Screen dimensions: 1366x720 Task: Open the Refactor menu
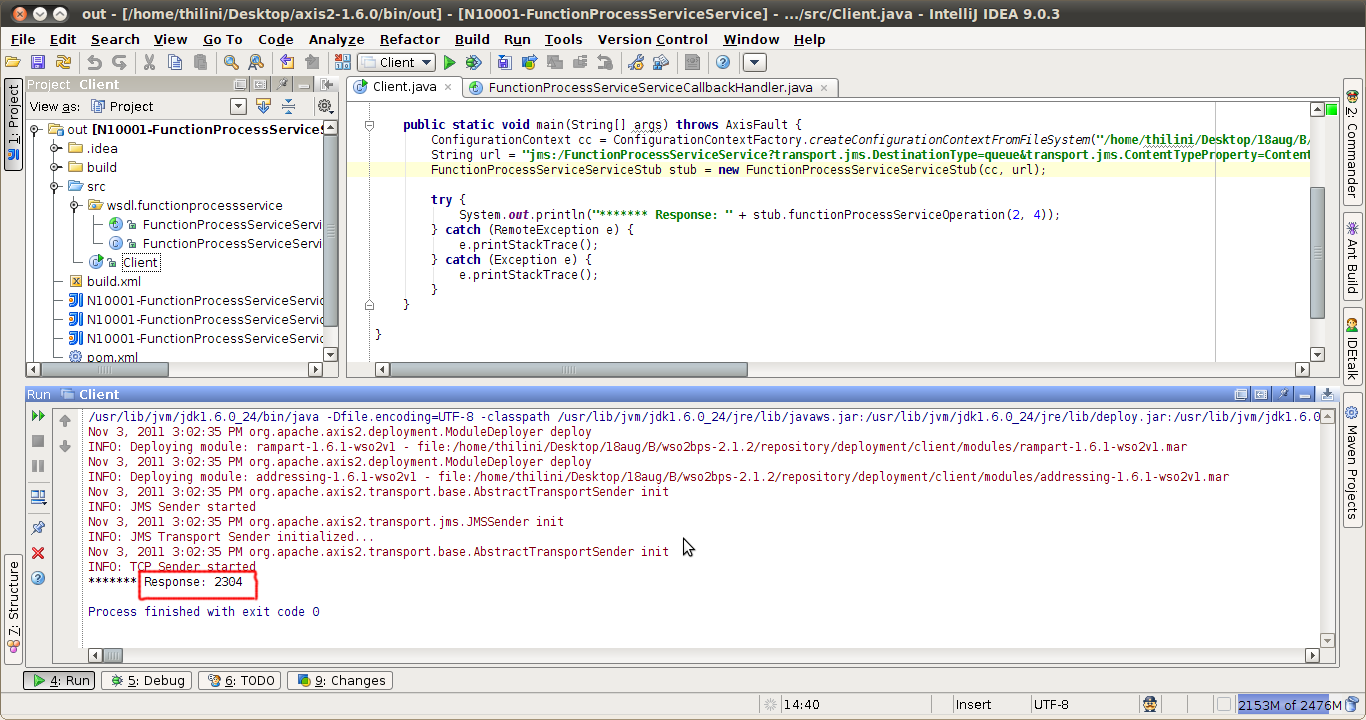tap(409, 39)
